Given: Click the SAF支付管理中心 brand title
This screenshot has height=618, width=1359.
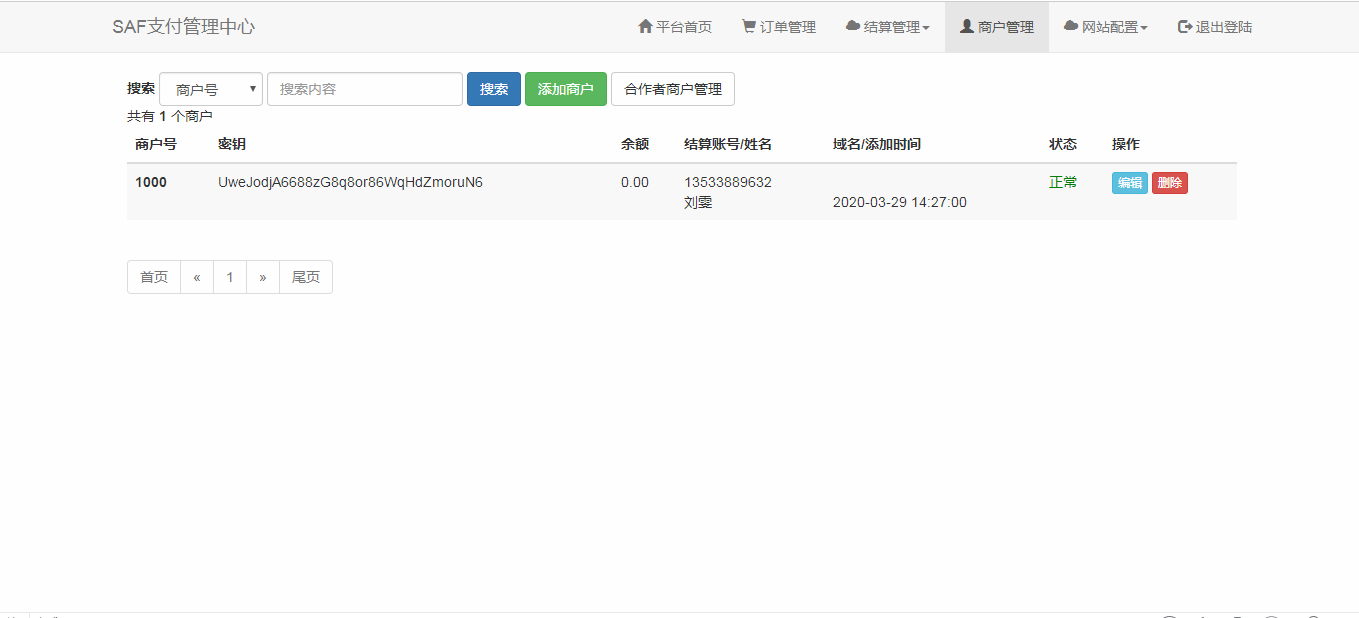Looking at the screenshot, I should 184,27.
